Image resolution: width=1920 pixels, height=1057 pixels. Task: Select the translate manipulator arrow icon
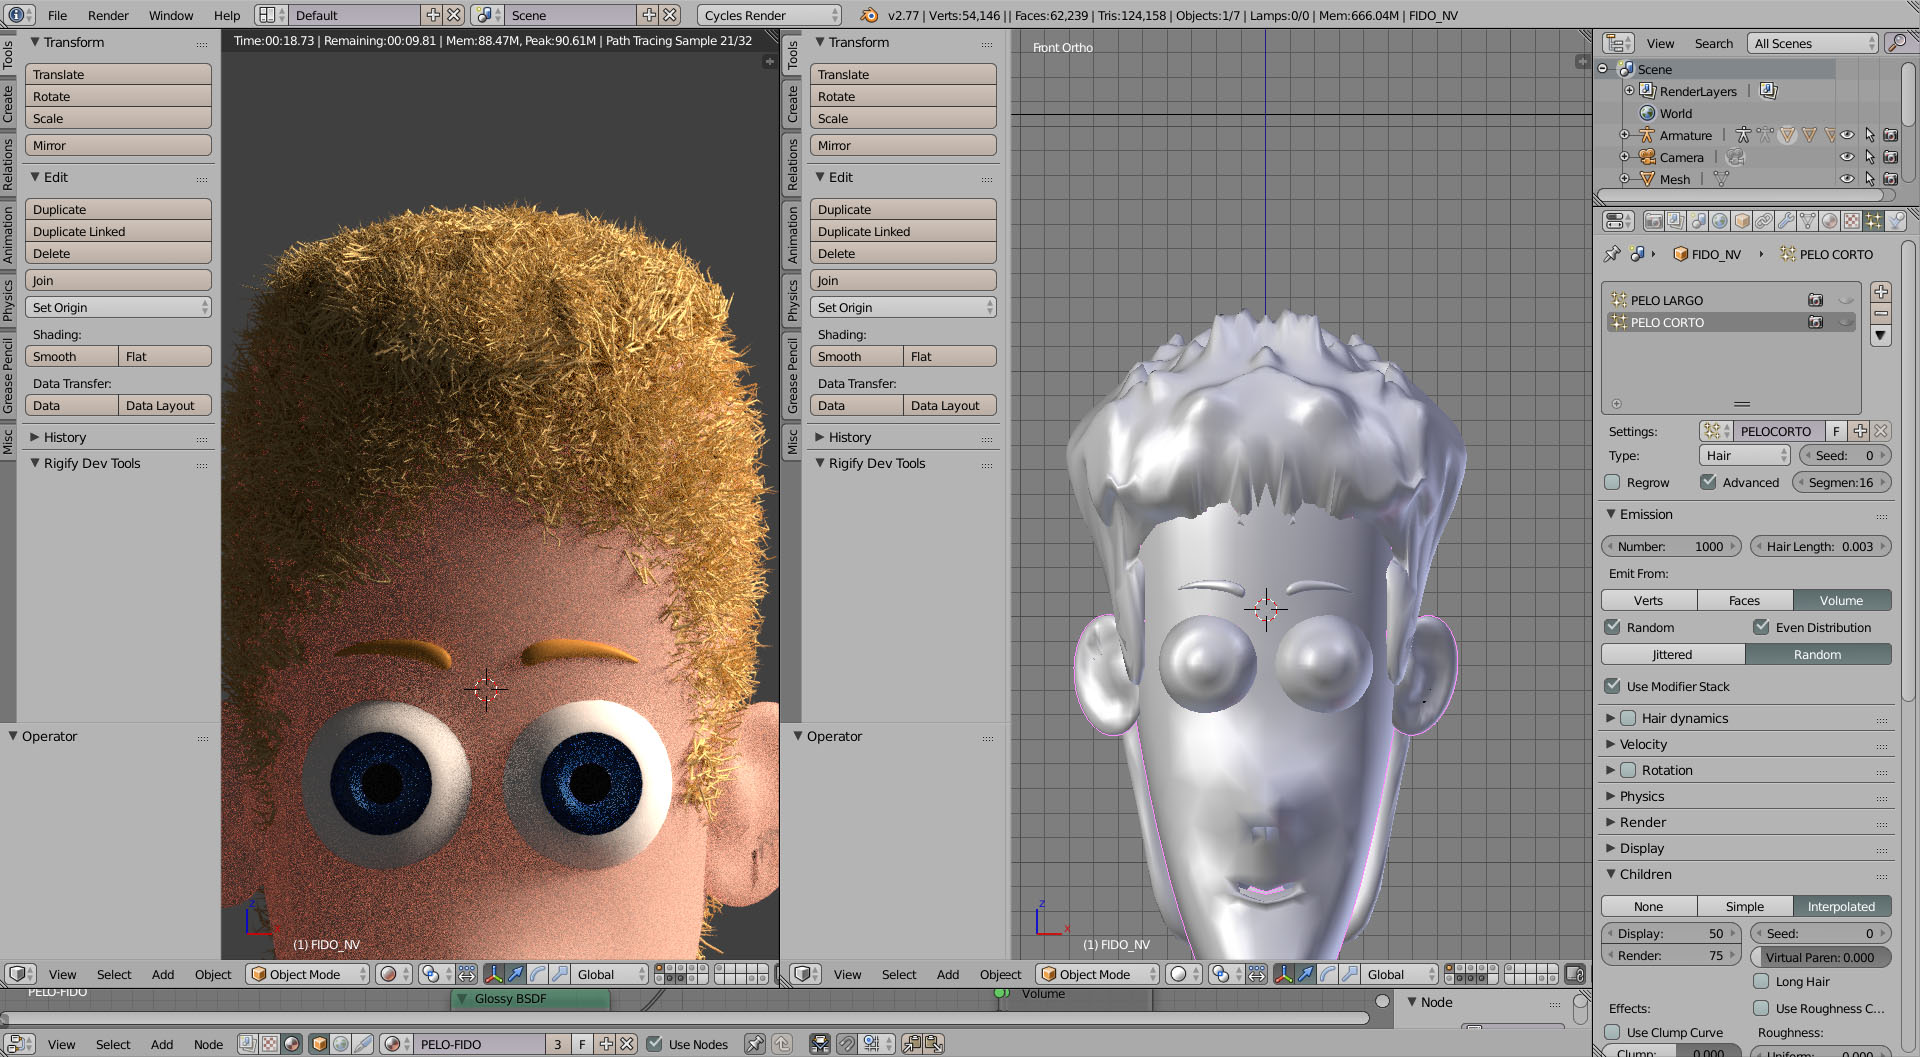515,974
